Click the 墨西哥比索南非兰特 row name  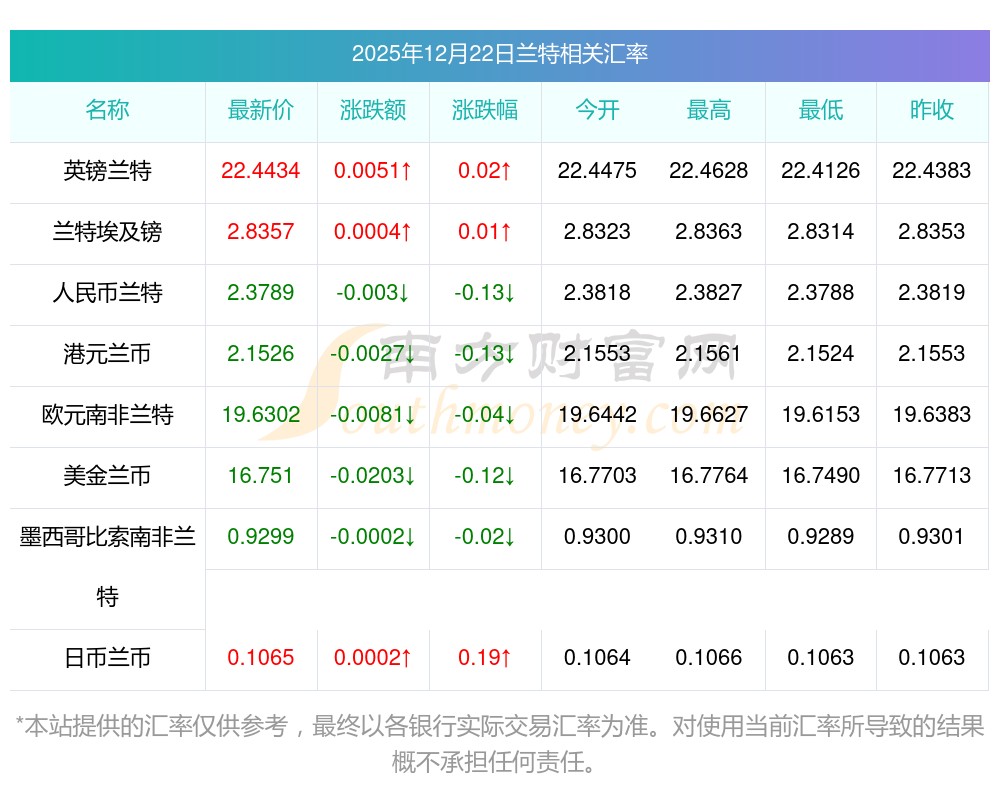[x=107, y=567]
